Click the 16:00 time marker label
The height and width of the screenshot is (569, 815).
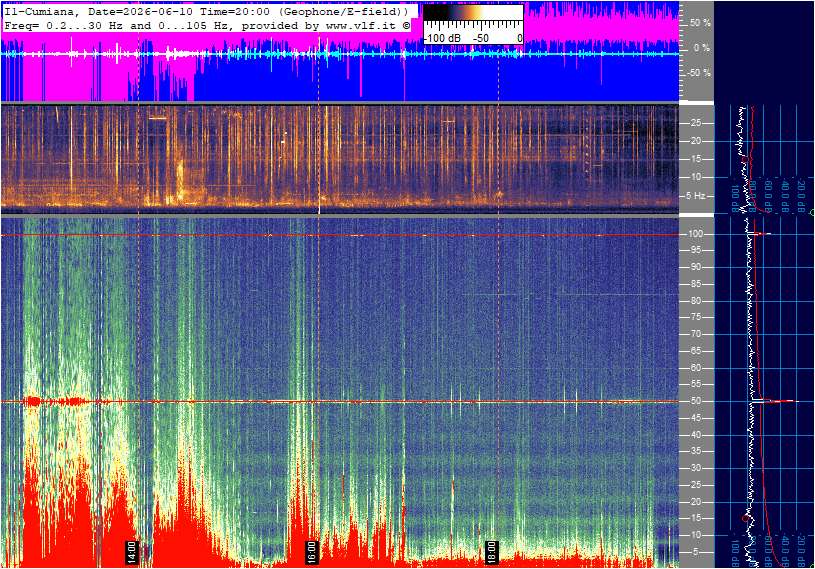coord(311,552)
